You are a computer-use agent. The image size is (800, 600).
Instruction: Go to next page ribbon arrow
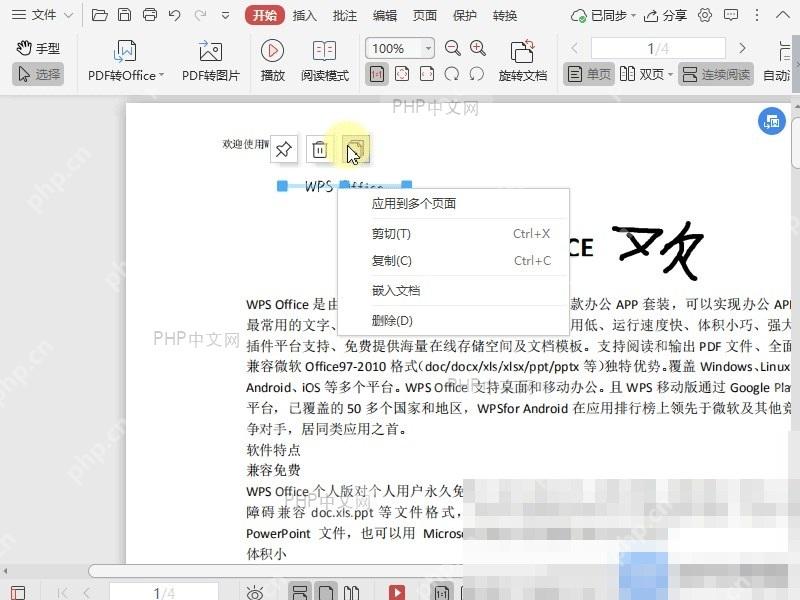tap(742, 48)
